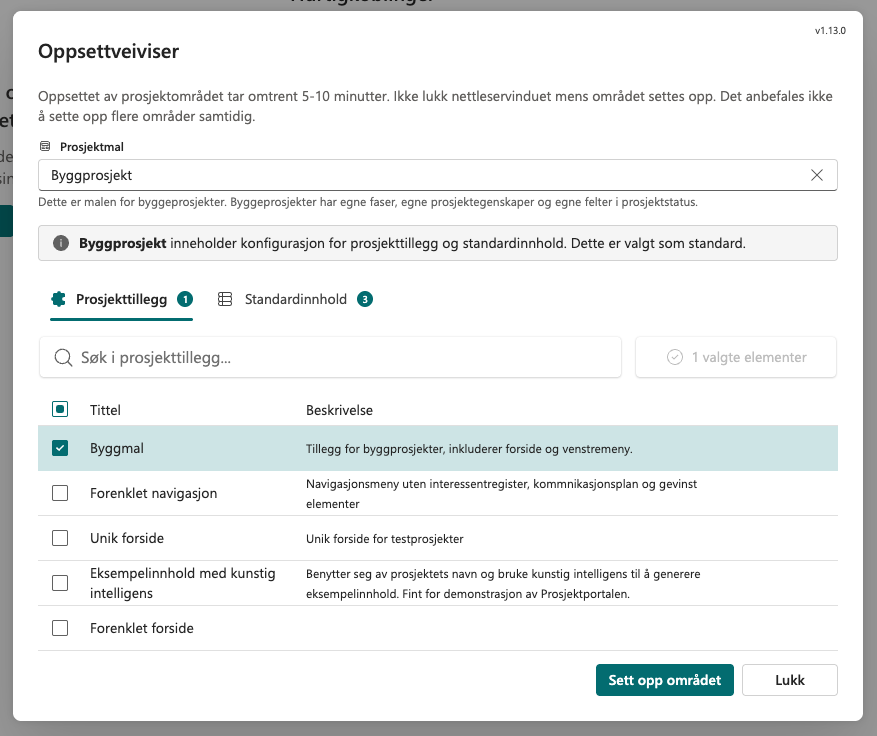Click the checkmark icon beside 1 valgte elementer
This screenshot has width=877, height=736.
pos(675,357)
